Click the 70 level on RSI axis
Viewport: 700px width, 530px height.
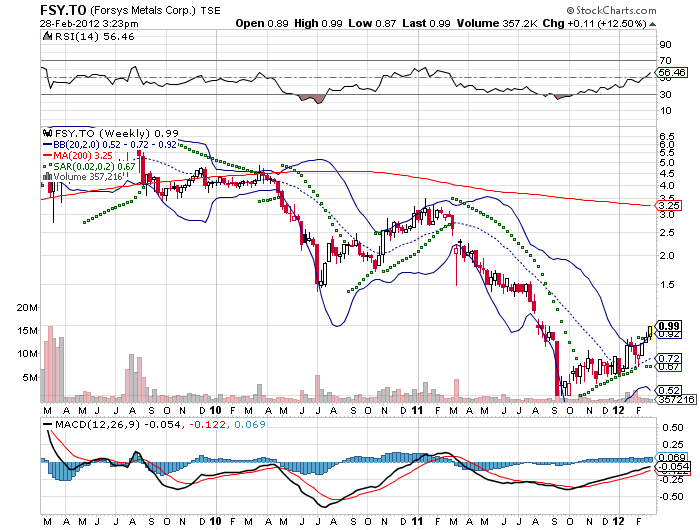pos(666,60)
